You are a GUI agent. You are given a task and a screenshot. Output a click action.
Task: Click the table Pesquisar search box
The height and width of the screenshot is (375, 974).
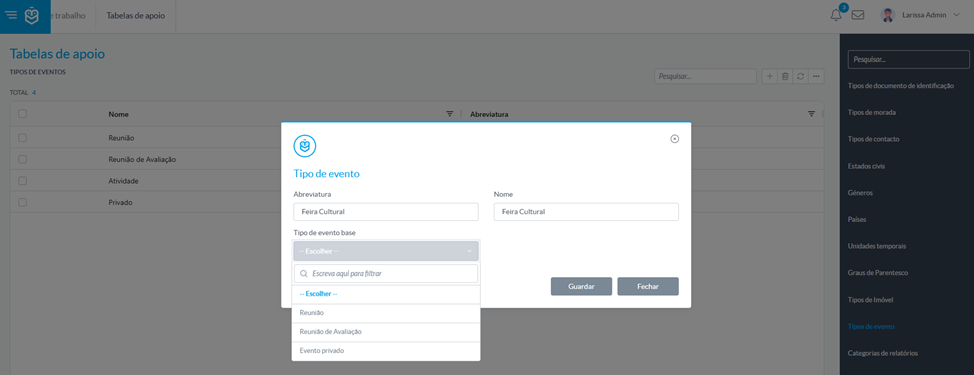pyautogui.click(x=705, y=76)
